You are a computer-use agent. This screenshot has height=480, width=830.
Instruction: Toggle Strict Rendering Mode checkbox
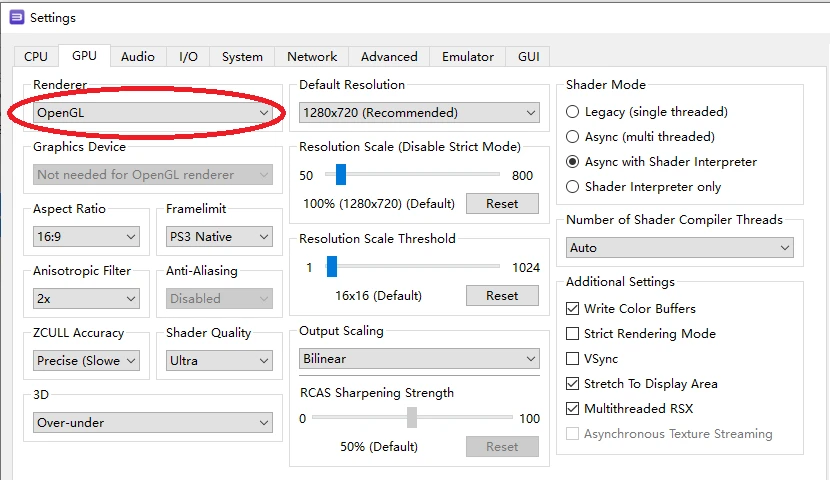click(573, 334)
